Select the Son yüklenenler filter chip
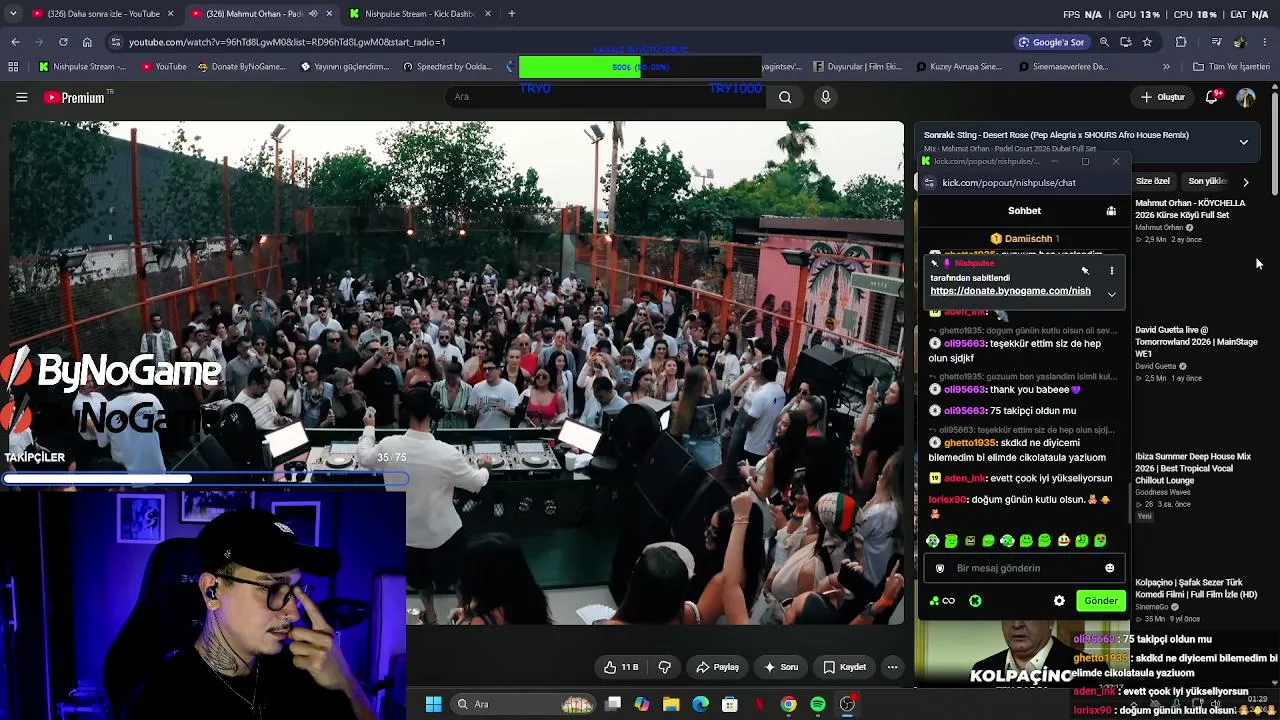1280x720 pixels. (x=1207, y=182)
